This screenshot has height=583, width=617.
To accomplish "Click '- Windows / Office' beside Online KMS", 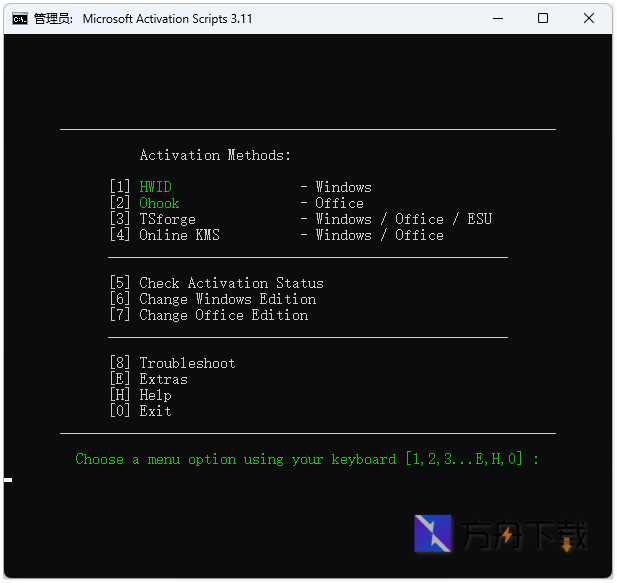I will (x=372, y=235).
